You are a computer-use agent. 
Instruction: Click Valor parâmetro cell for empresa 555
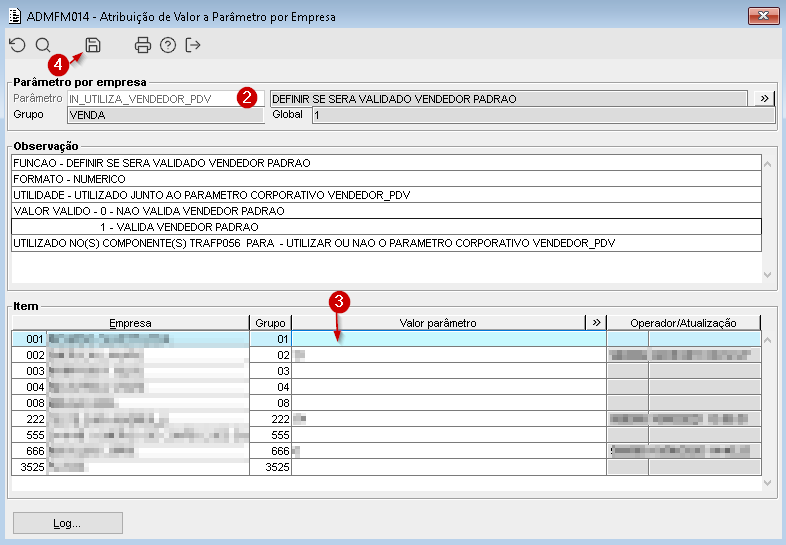[449, 435]
